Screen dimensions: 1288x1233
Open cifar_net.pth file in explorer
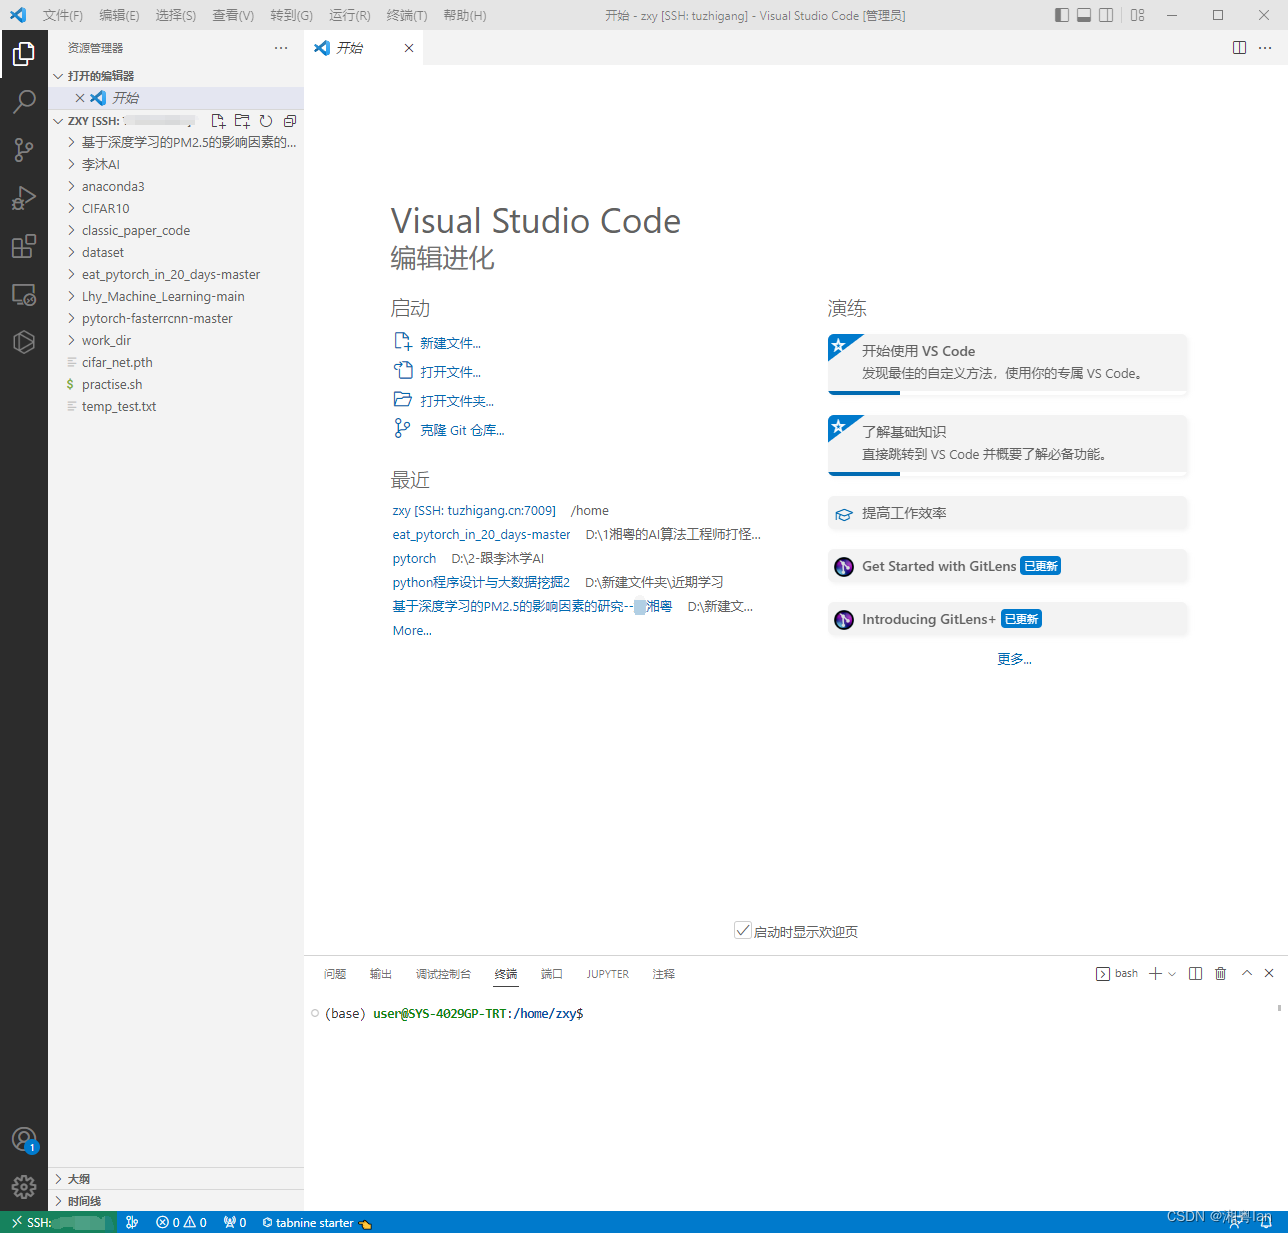[x=176, y=362]
